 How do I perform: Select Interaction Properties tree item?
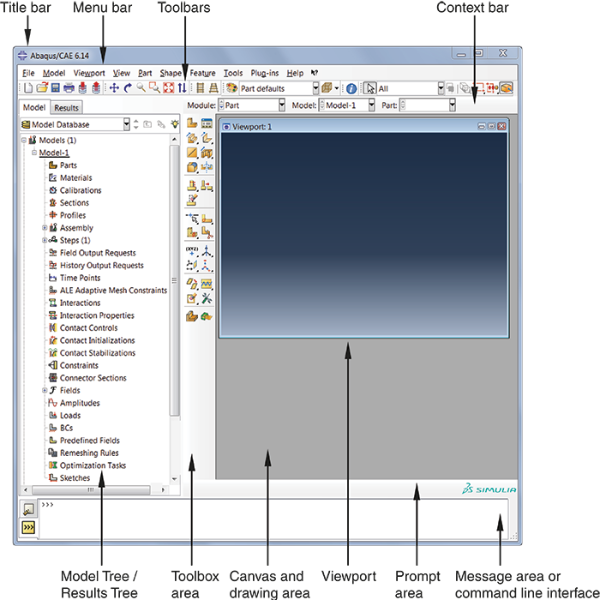[97, 315]
